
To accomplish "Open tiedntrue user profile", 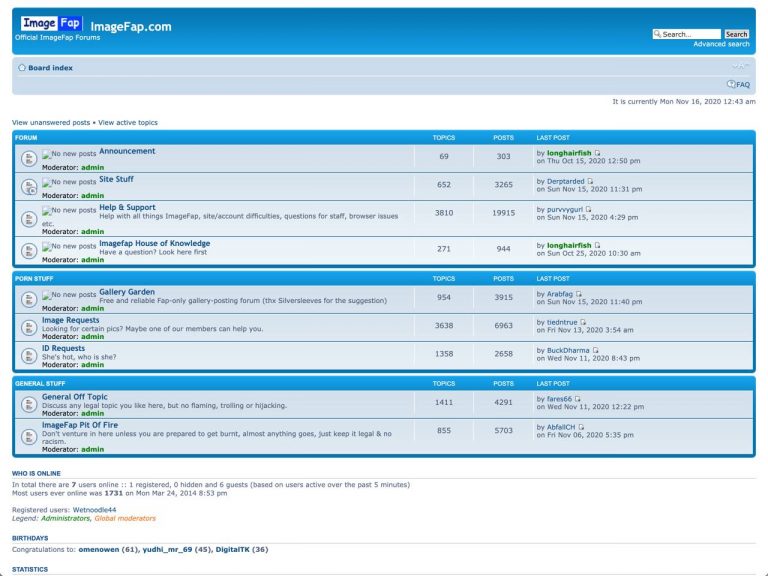I will tap(562, 322).
